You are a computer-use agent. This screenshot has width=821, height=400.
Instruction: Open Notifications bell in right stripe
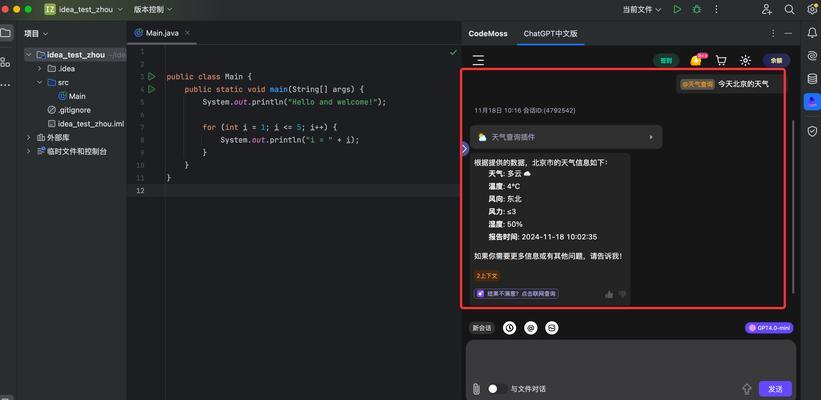(812, 33)
